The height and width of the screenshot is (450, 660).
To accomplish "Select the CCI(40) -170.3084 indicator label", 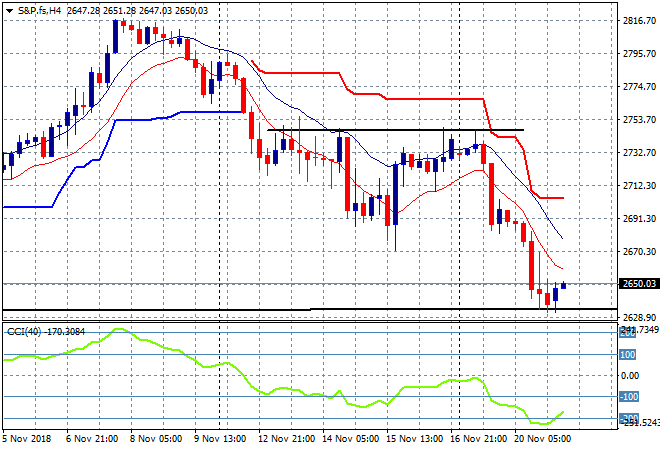I will (x=46, y=332).
